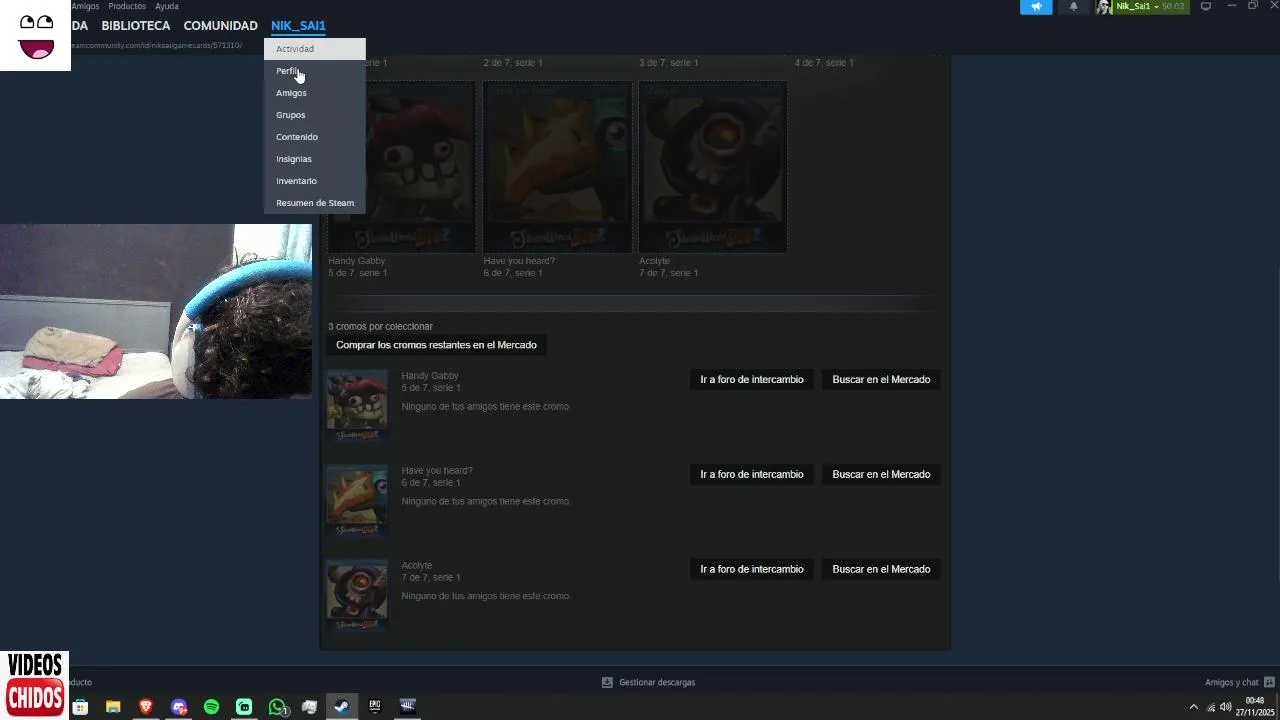The height and width of the screenshot is (720, 1280).
Task: Open Gestionar descargas link
Action: coord(657,682)
